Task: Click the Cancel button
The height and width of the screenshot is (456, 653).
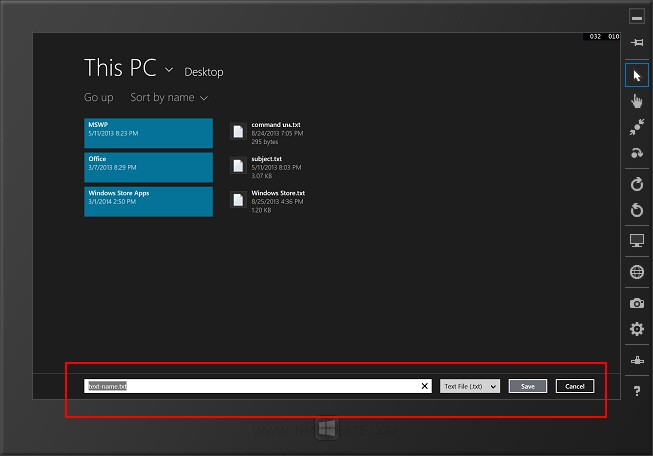Action: [575, 386]
